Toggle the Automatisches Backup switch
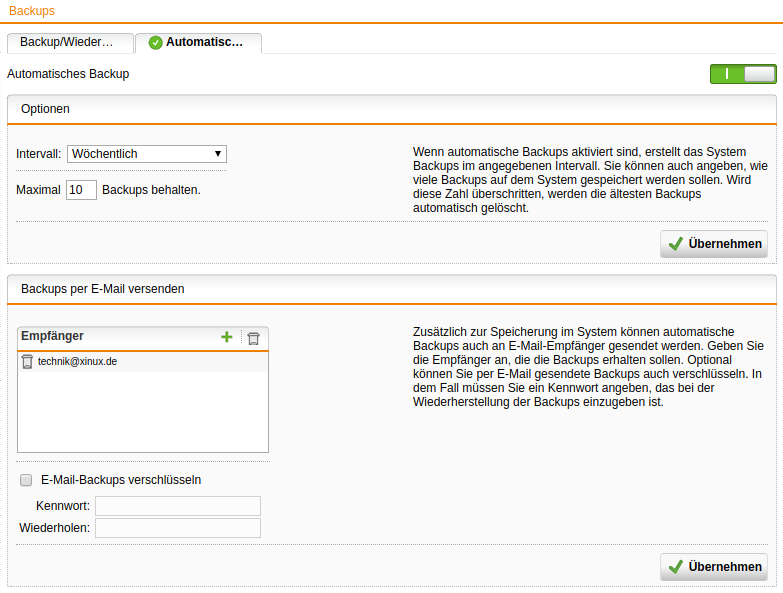 click(742, 74)
